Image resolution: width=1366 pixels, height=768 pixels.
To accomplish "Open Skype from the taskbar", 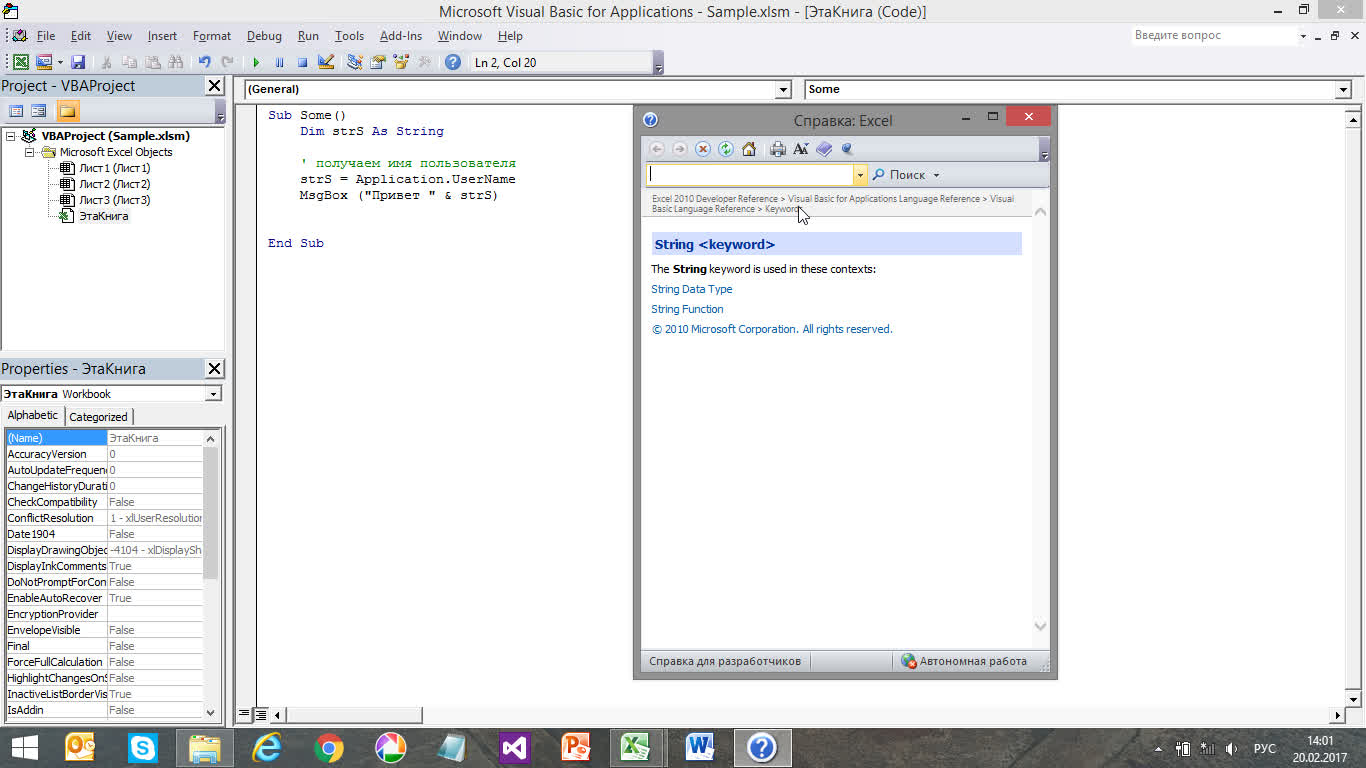I will pos(143,747).
